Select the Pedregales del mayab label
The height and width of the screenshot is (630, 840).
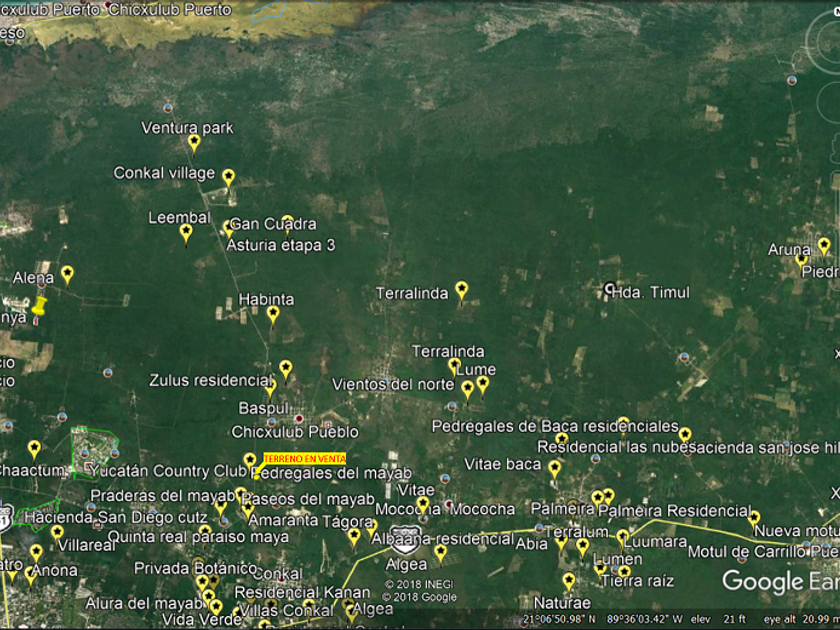[x=332, y=473]
